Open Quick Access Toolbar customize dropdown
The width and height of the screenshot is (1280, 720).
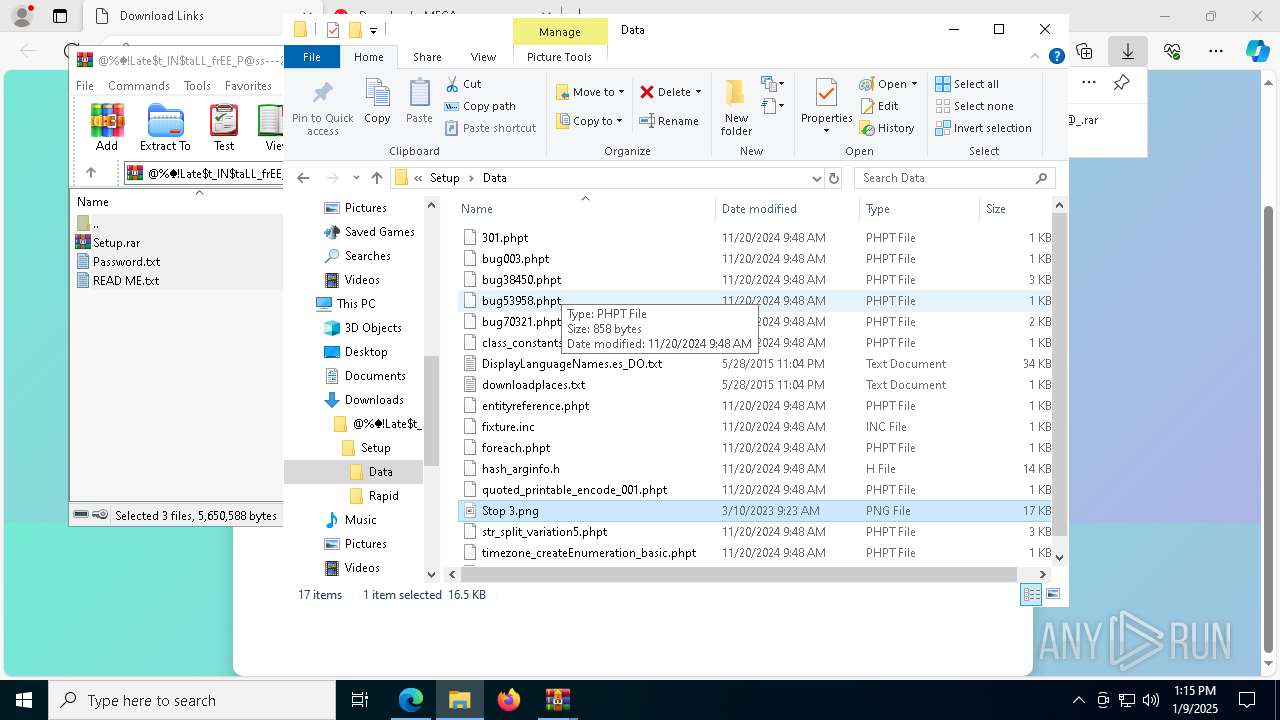pos(373,30)
